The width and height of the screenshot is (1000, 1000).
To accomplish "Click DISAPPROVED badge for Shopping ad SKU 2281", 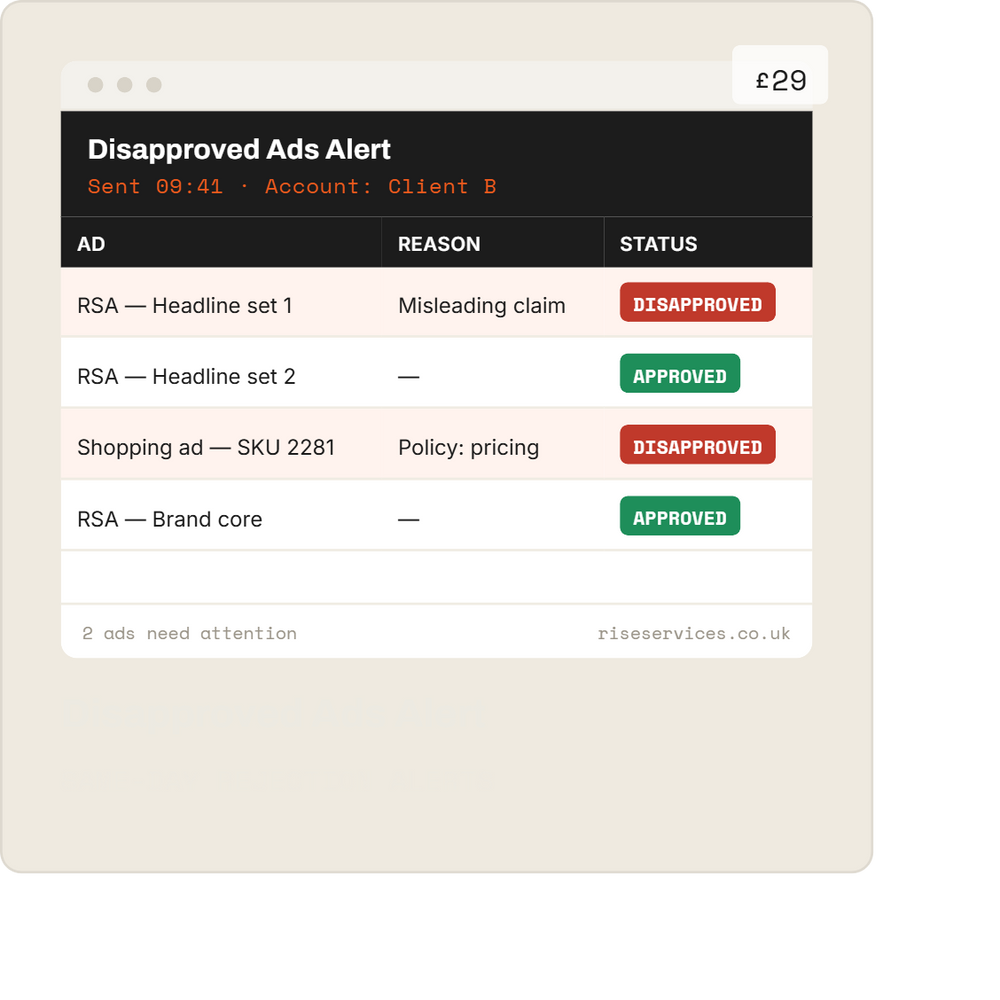I will click(698, 445).
